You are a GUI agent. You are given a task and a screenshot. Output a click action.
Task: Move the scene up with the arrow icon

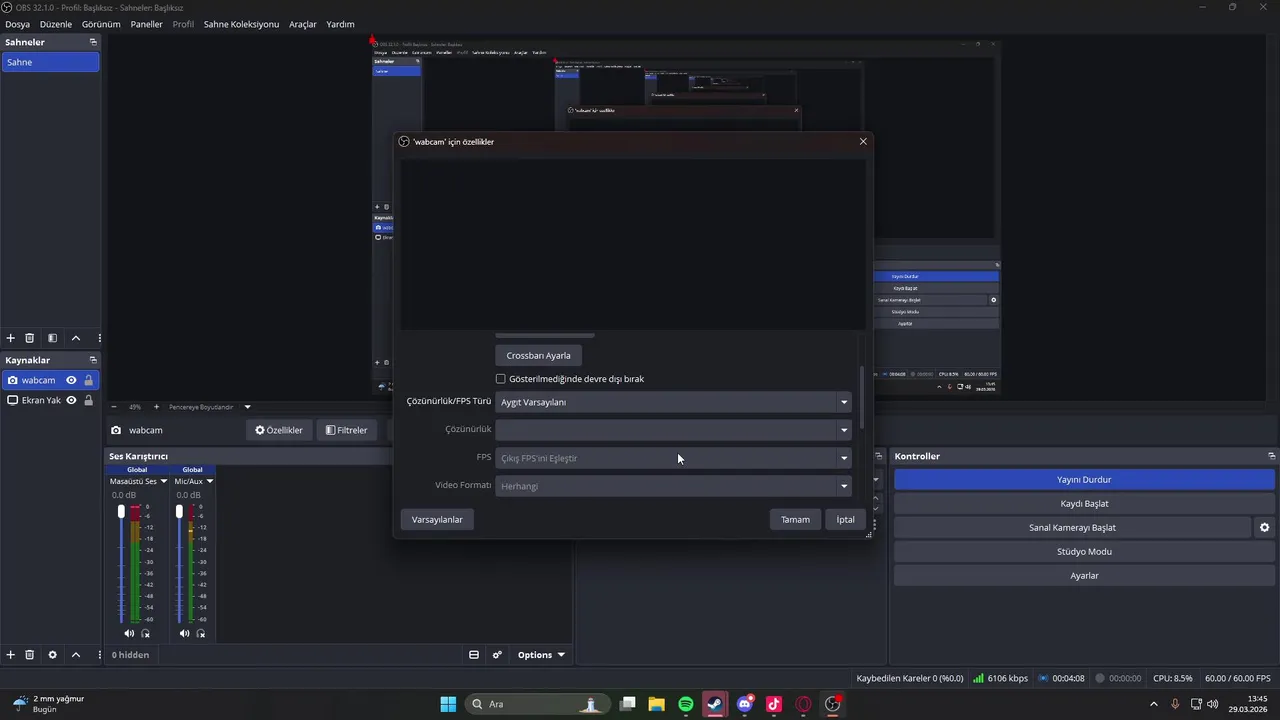coord(76,338)
